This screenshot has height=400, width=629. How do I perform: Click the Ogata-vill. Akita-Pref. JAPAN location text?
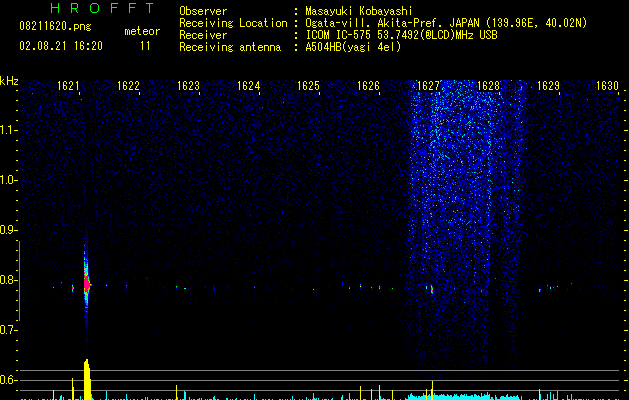446,23
